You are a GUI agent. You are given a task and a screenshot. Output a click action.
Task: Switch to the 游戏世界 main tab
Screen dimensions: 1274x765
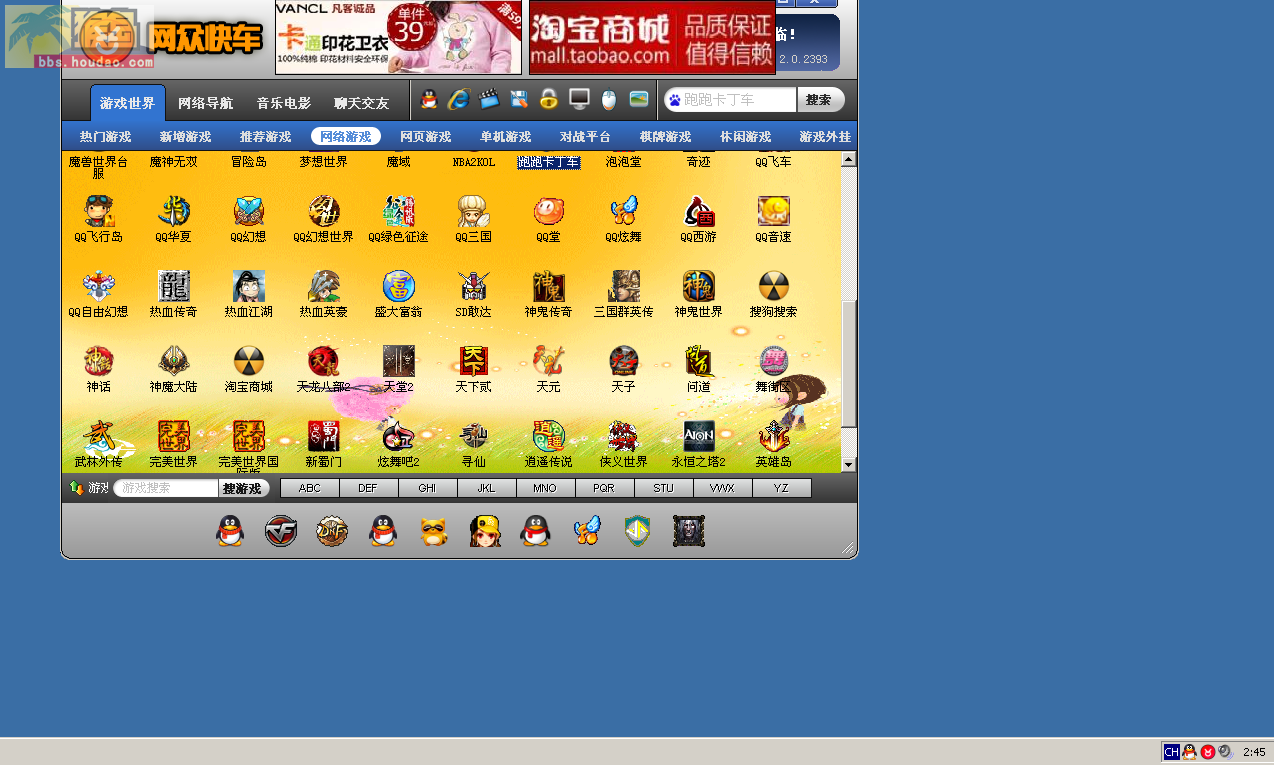click(128, 103)
